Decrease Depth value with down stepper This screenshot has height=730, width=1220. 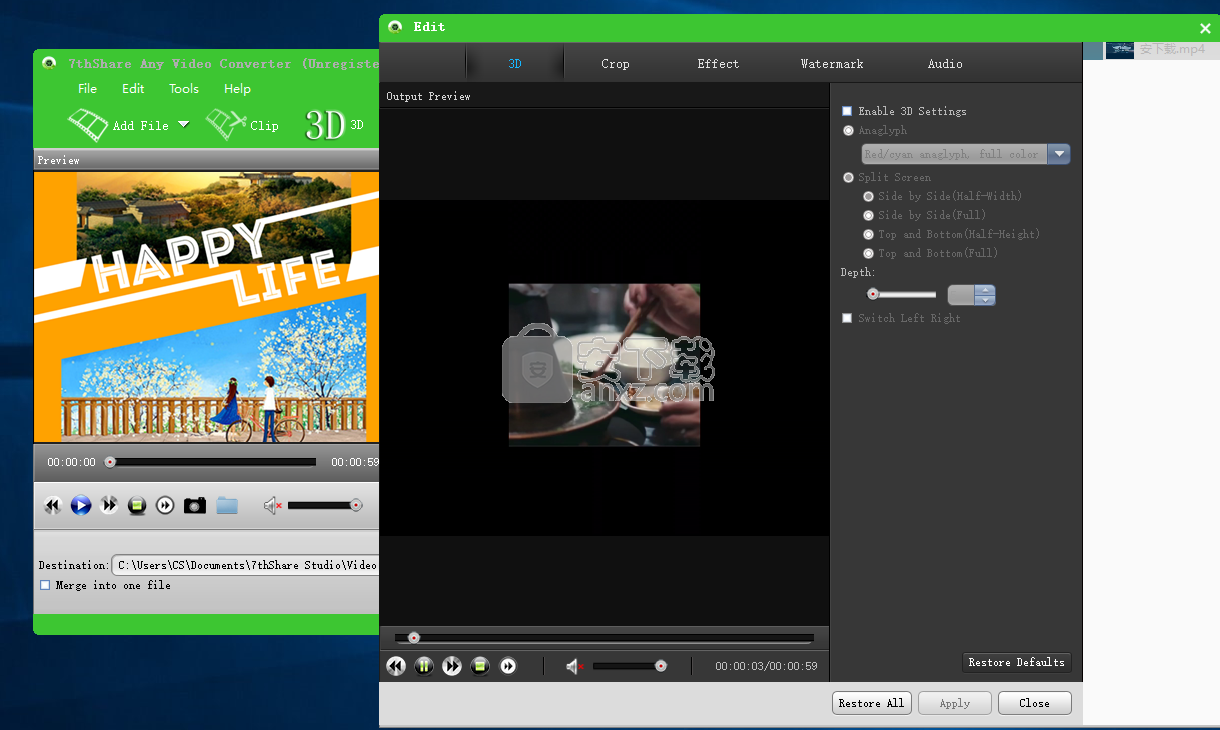point(986,300)
